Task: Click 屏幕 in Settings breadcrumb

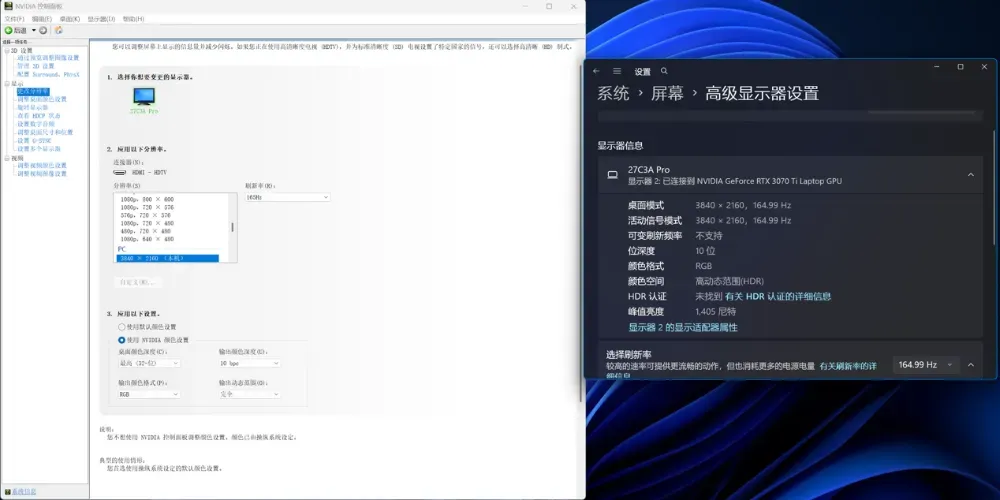Action: click(667, 93)
